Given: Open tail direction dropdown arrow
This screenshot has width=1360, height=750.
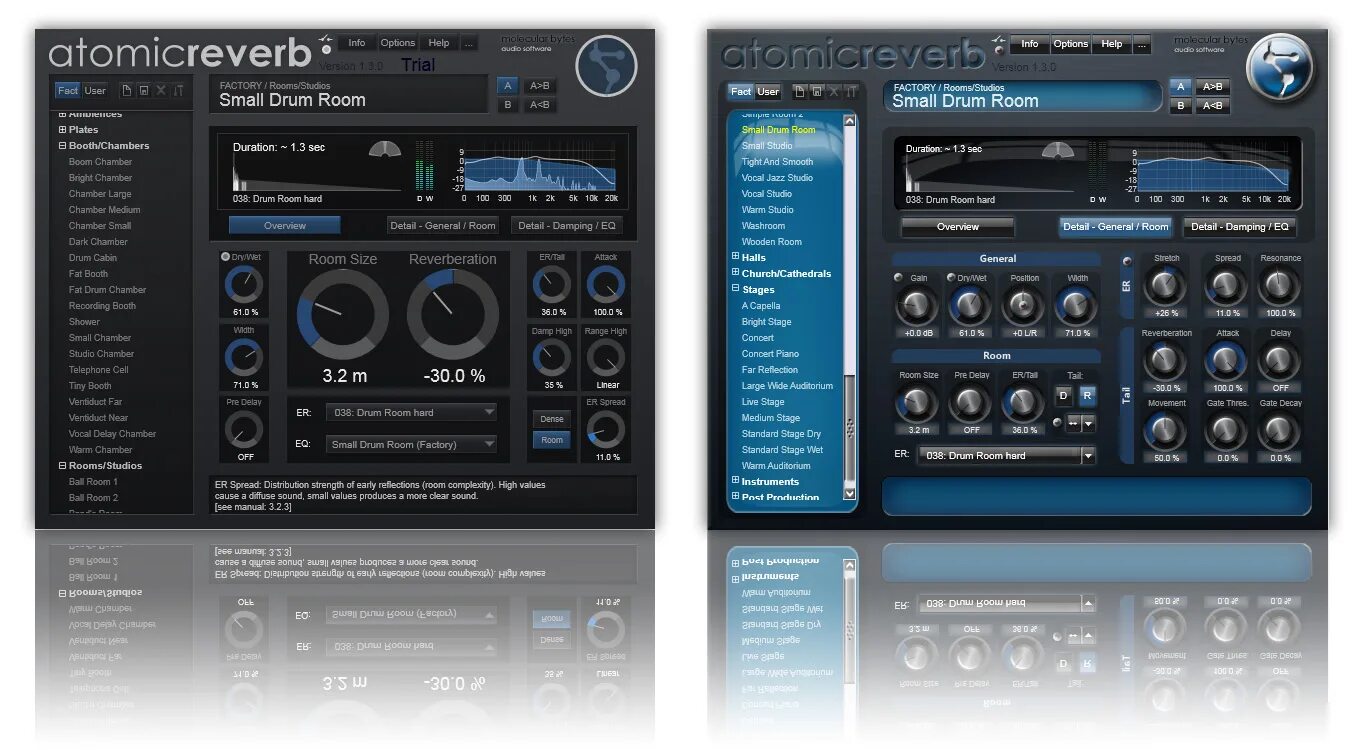Looking at the screenshot, I should click(x=1088, y=423).
